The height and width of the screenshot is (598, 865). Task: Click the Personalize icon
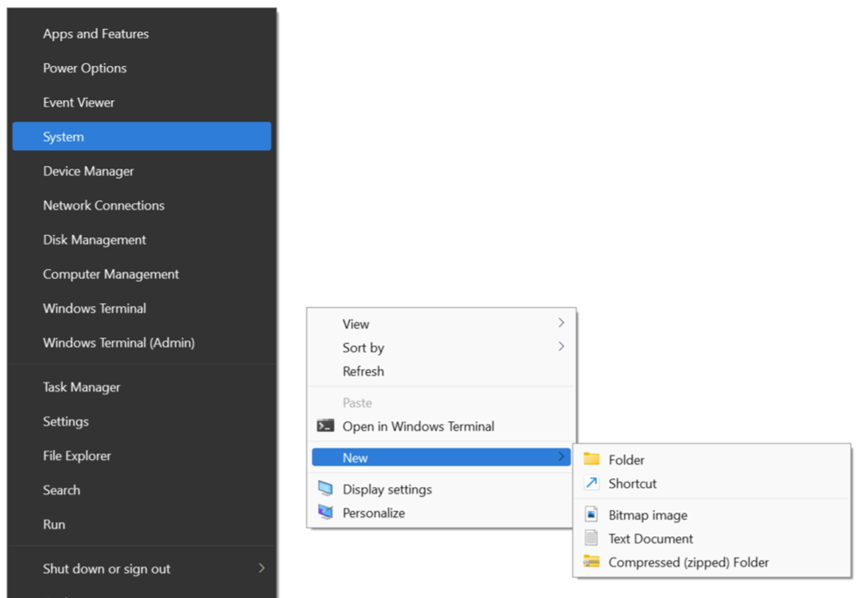pyautogui.click(x=325, y=512)
